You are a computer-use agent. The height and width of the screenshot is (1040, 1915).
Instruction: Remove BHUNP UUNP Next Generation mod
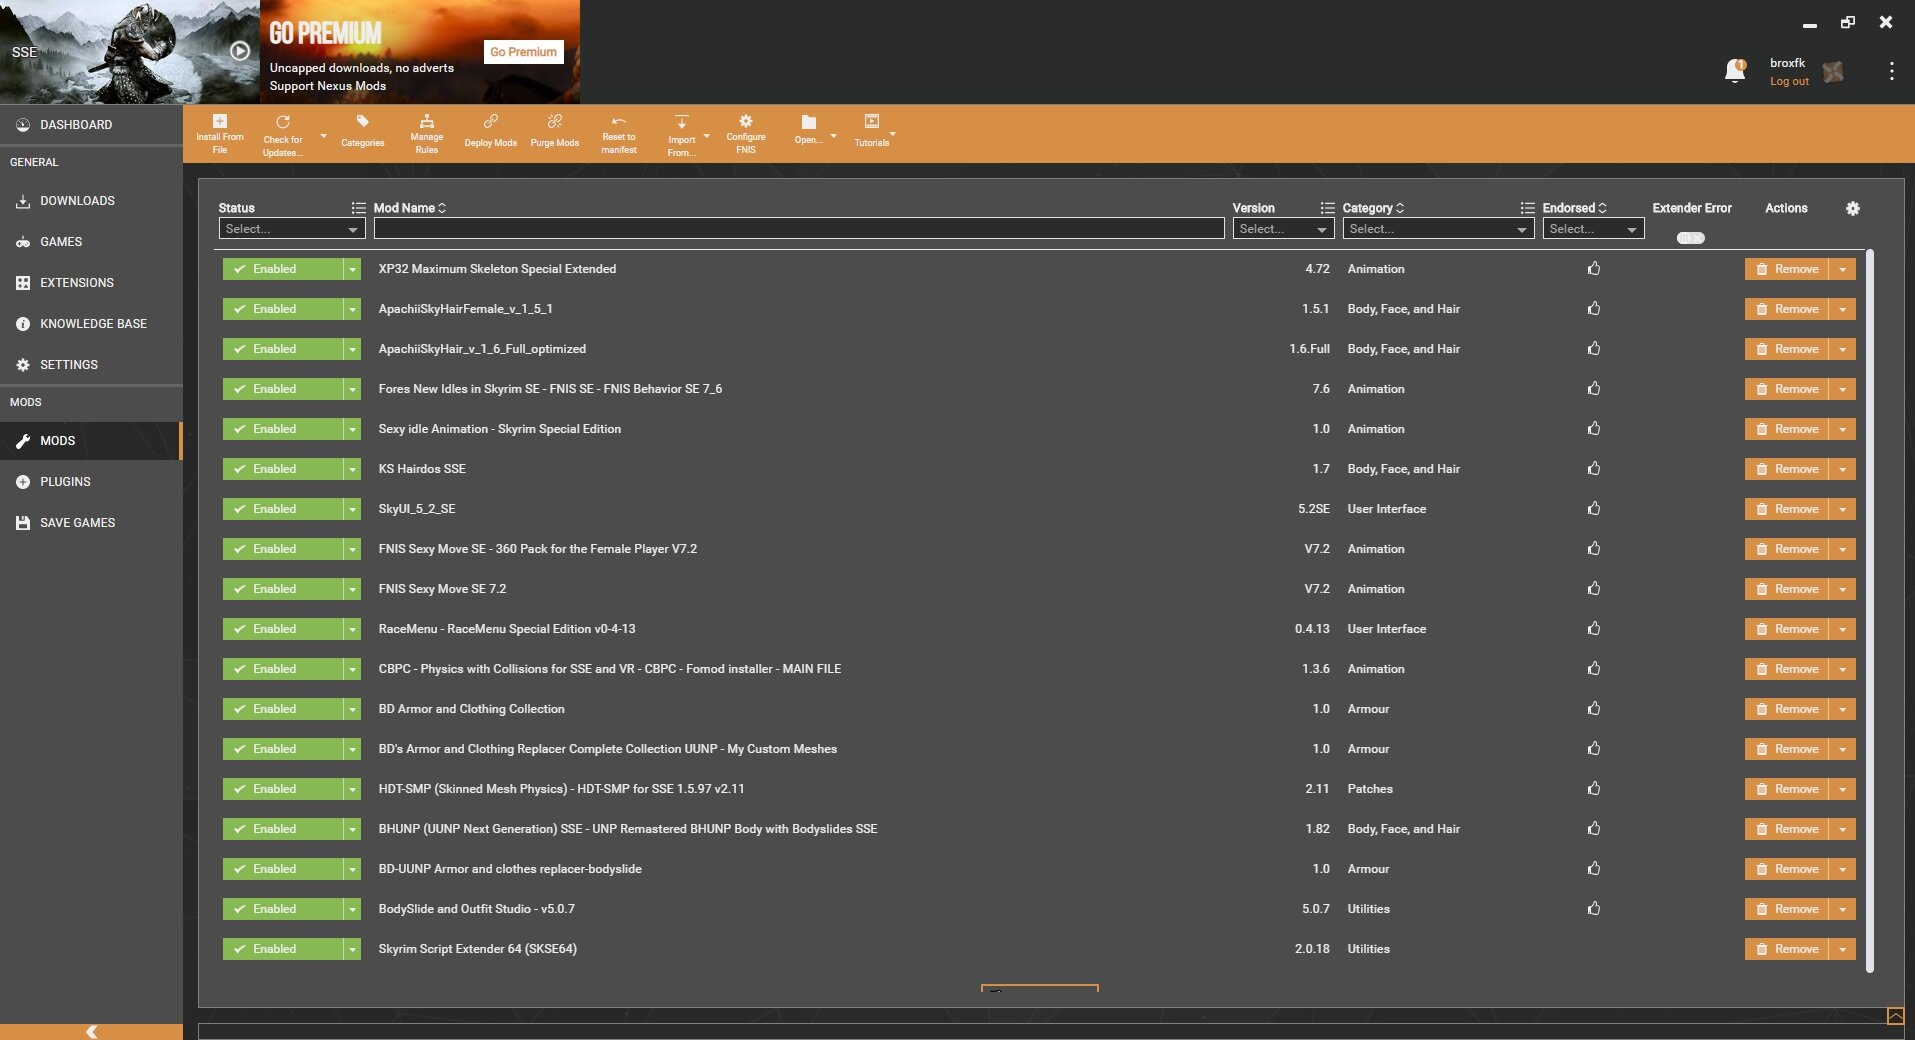[x=1787, y=829]
